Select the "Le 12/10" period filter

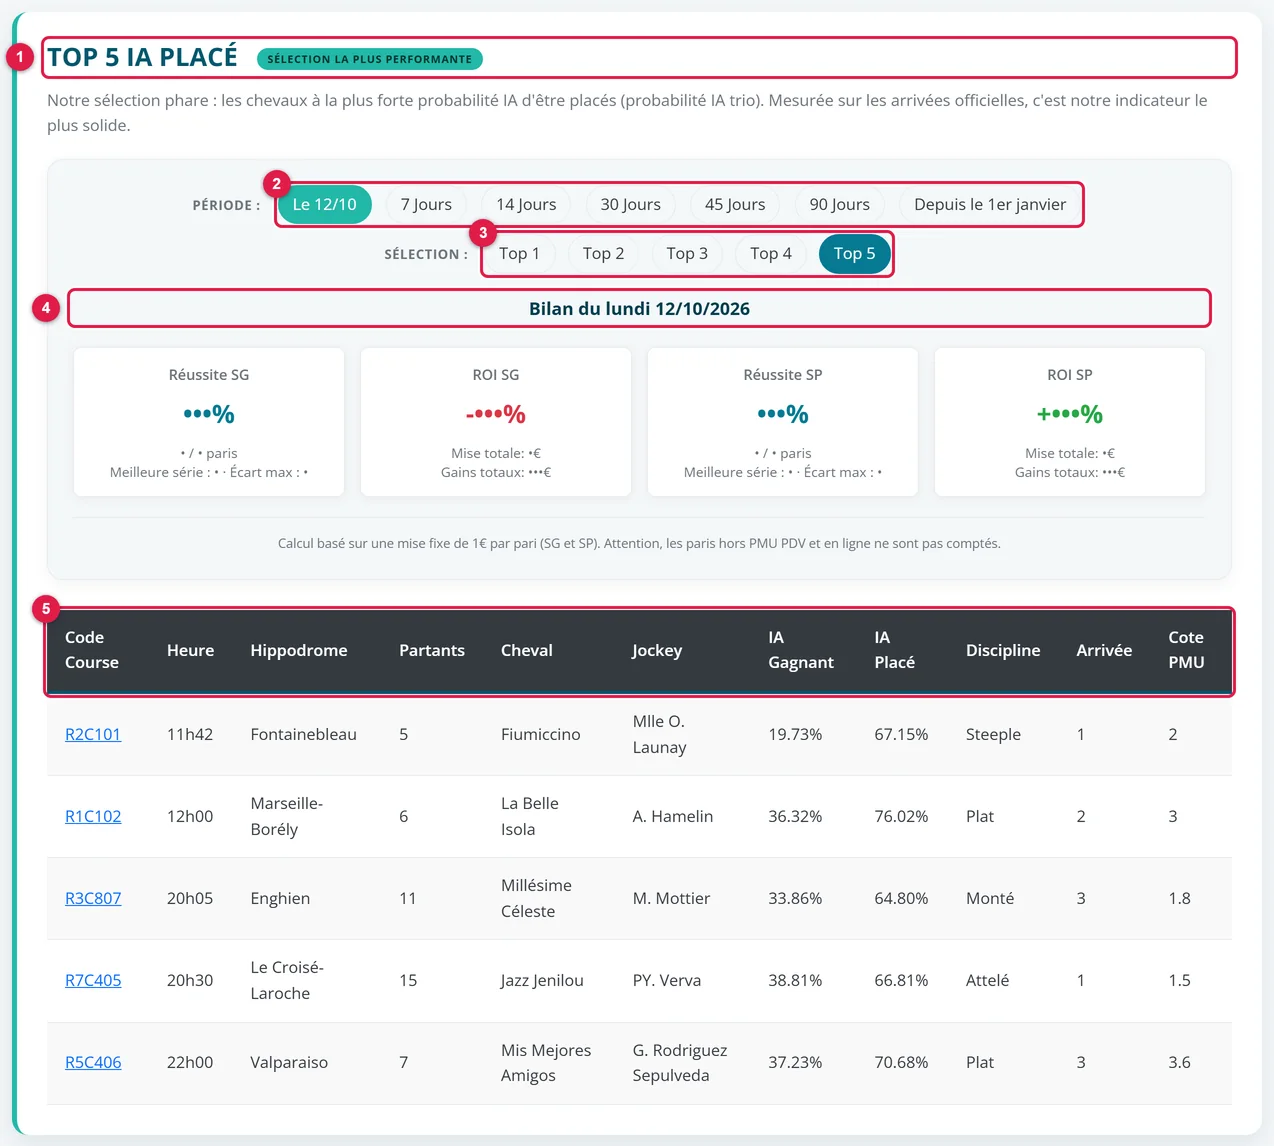324,204
